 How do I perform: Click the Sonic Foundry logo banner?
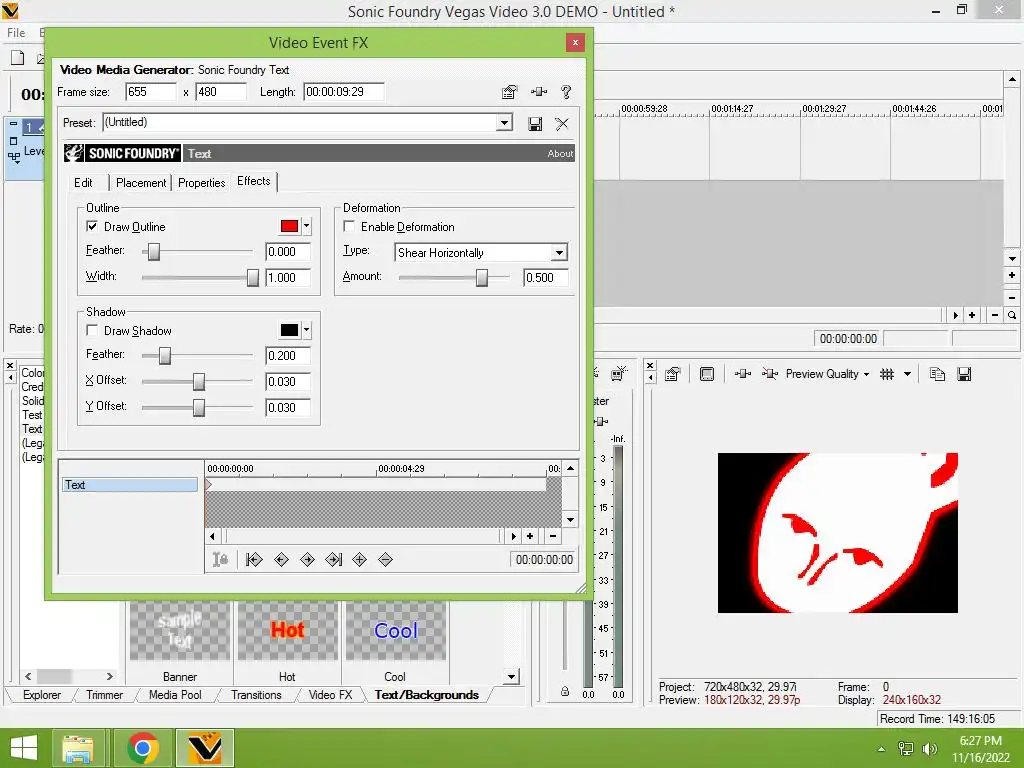pyautogui.click(x=123, y=153)
